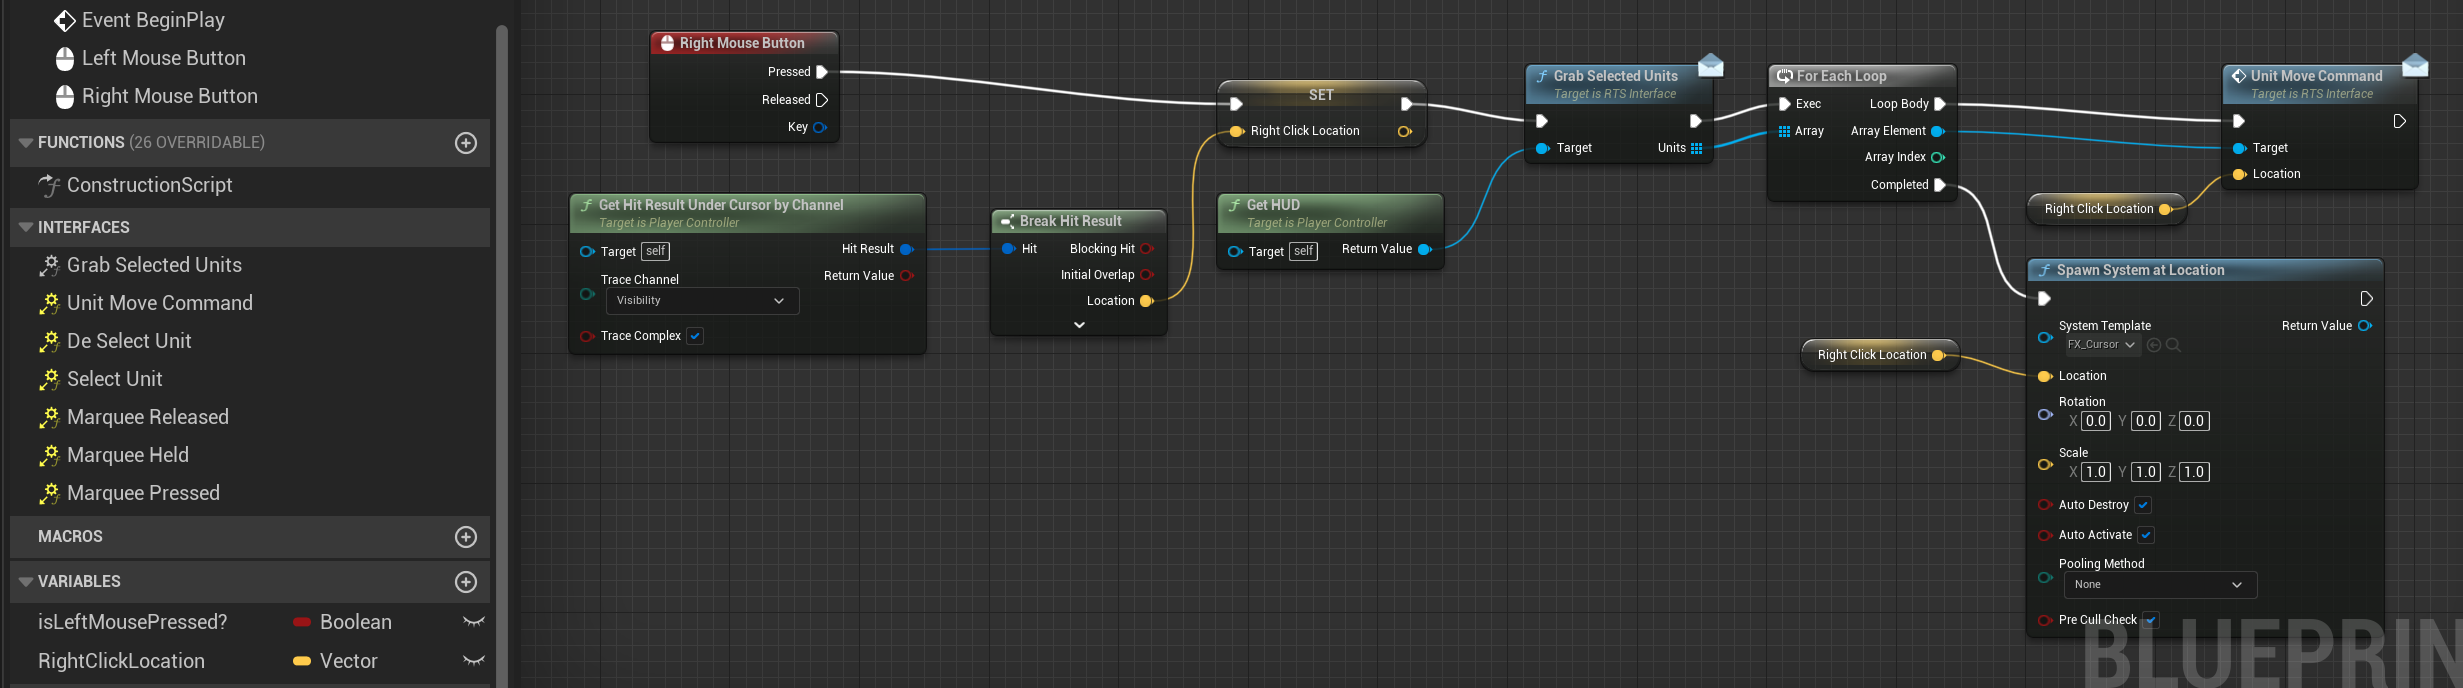
Task: Add a new variable with plus icon
Action: point(466,582)
